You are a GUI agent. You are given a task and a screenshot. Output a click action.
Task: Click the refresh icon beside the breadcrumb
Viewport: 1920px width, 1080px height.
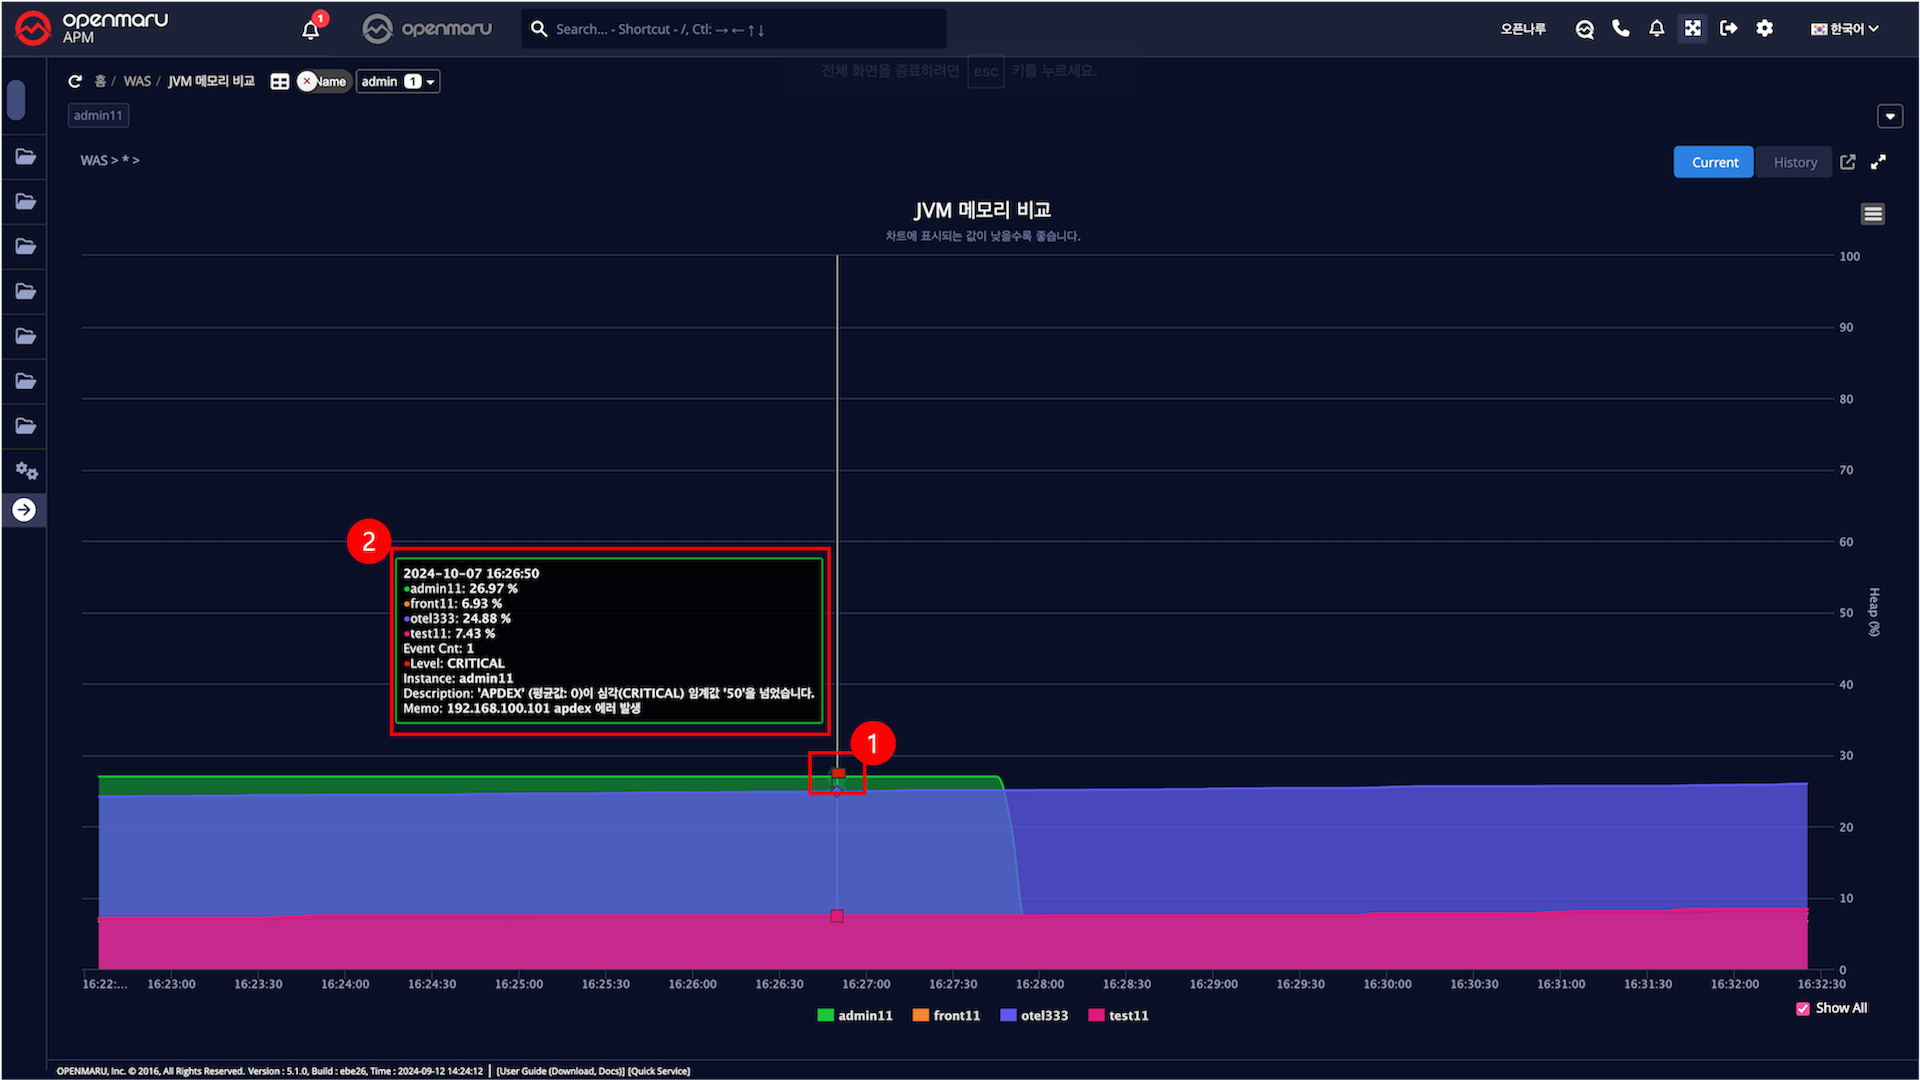[x=75, y=82]
